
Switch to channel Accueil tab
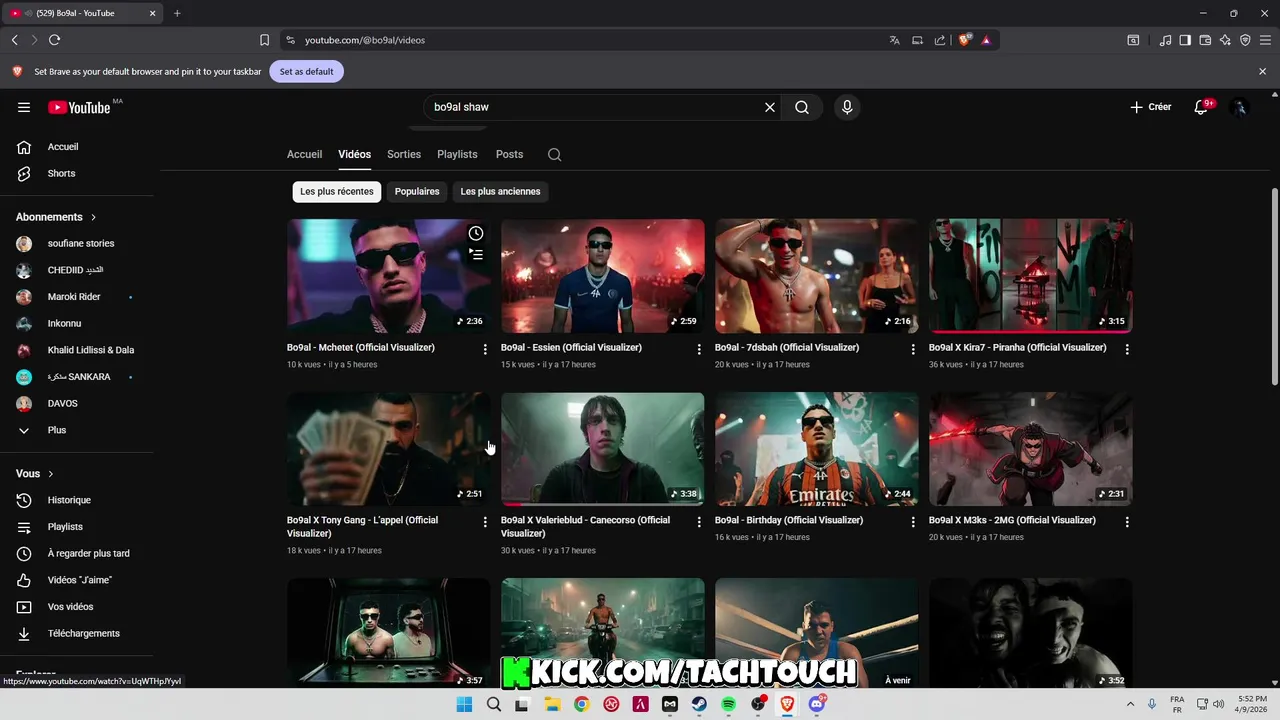point(304,154)
